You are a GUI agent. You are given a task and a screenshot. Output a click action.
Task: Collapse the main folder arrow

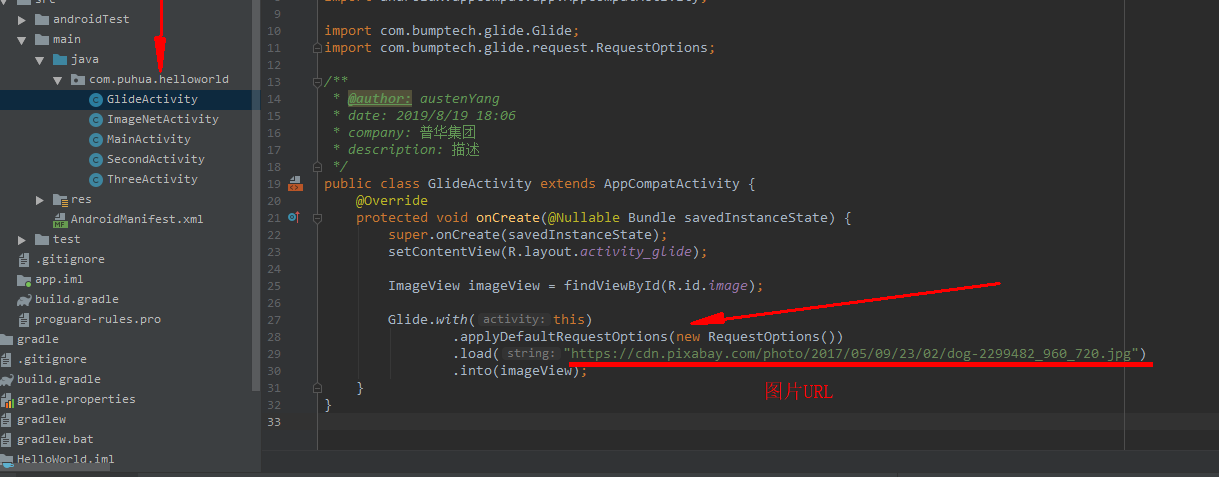(x=23, y=39)
